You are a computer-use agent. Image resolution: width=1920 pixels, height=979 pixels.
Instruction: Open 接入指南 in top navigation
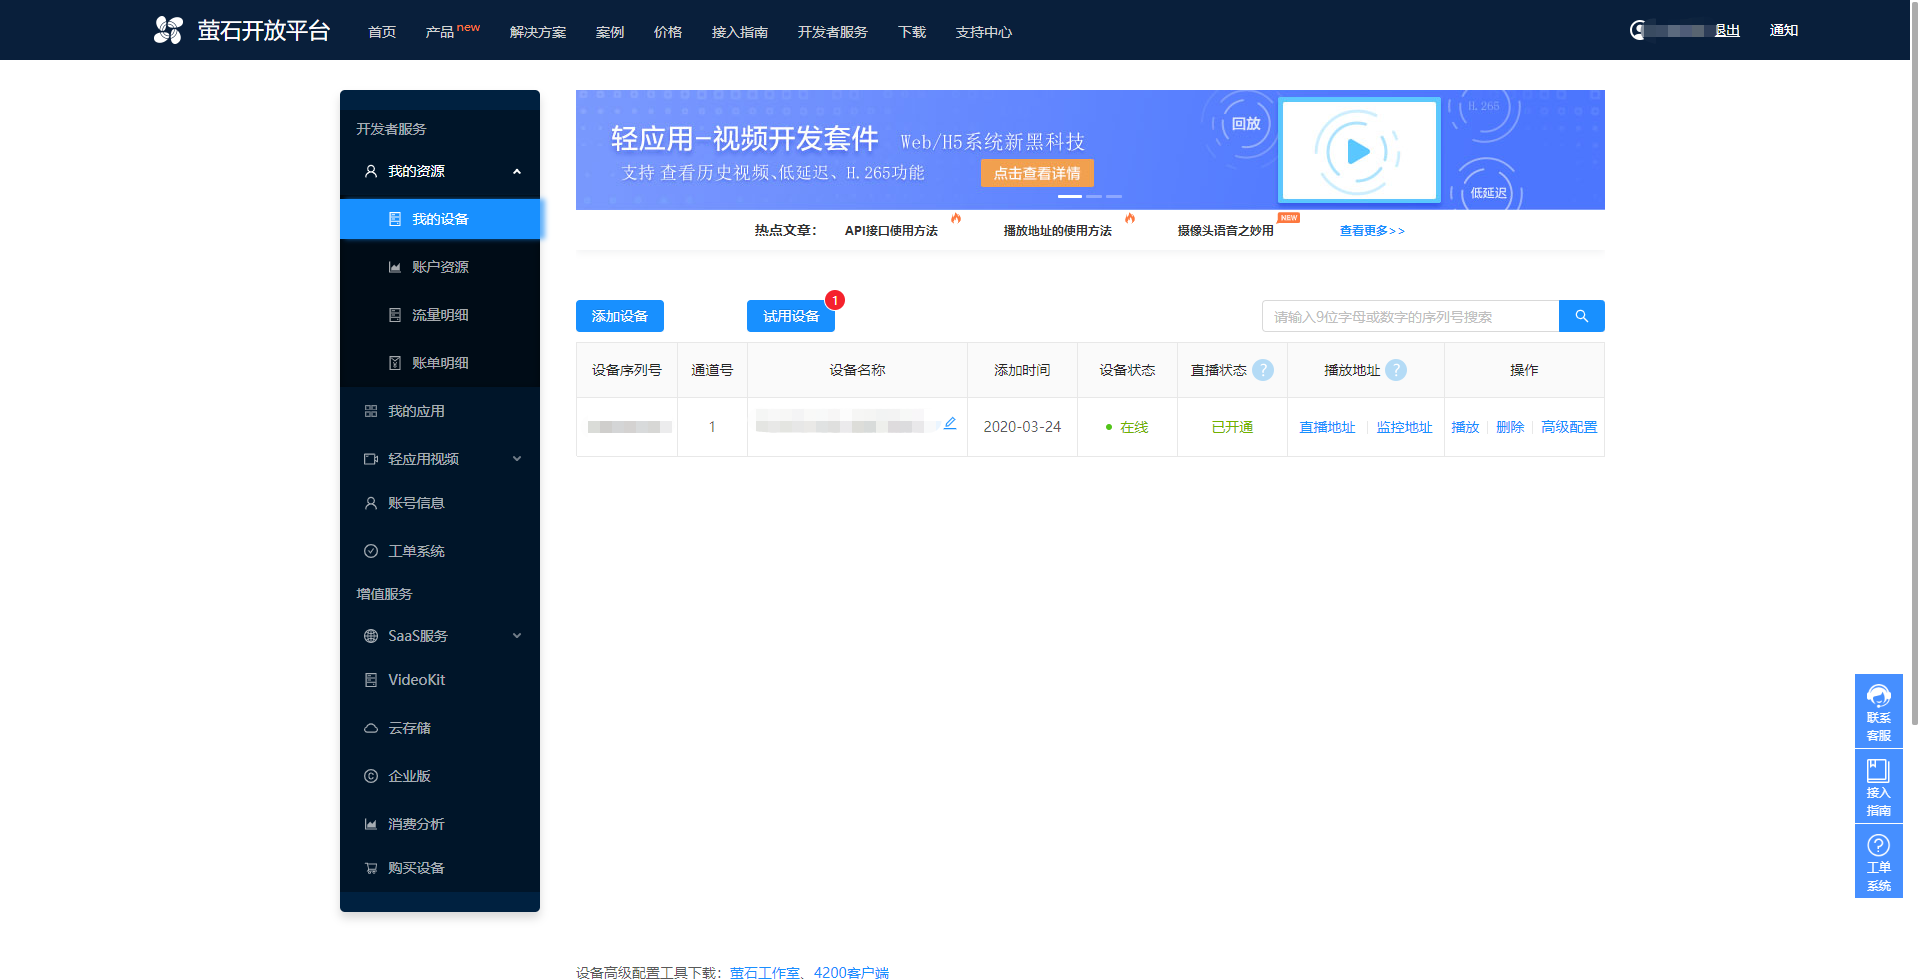pyautogui.click(x=740, y=32)
